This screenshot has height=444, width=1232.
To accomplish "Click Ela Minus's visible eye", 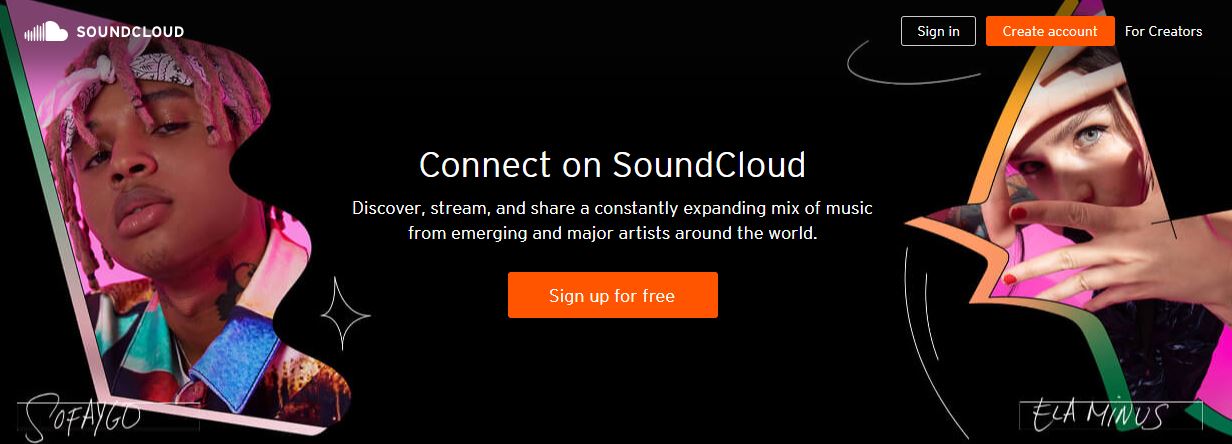I will [1095, 134].
